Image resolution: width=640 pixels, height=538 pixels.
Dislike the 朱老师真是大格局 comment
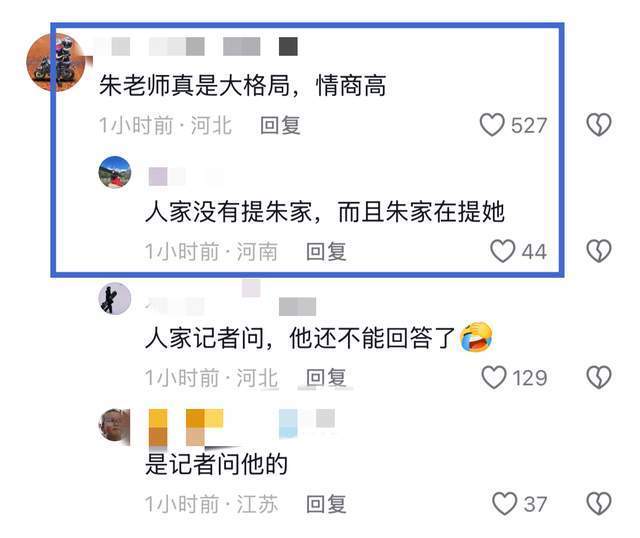(x=599, y=124)
